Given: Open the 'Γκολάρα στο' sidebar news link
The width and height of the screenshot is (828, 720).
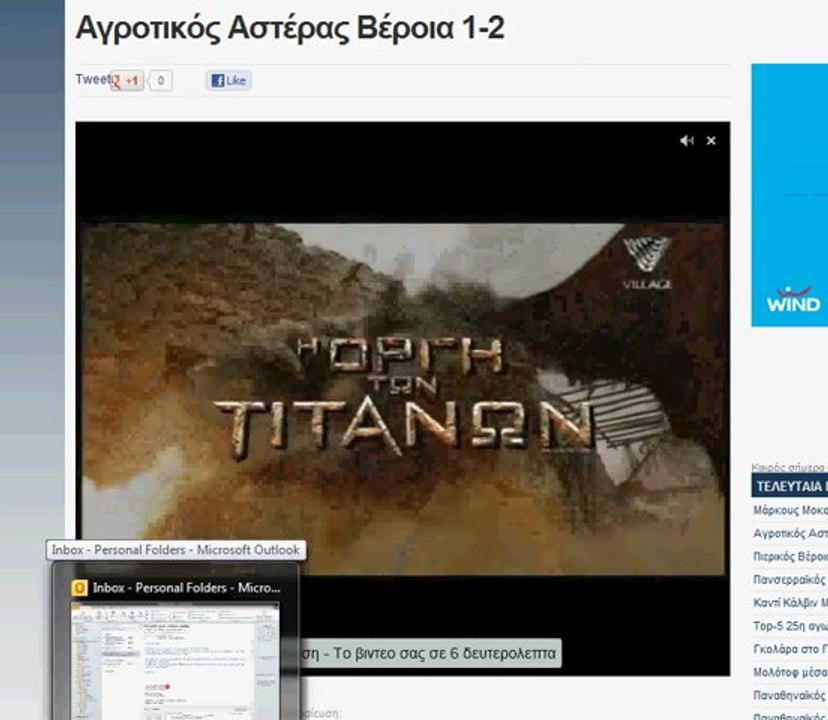Looking at the screenshot, I should pos(791,649).
